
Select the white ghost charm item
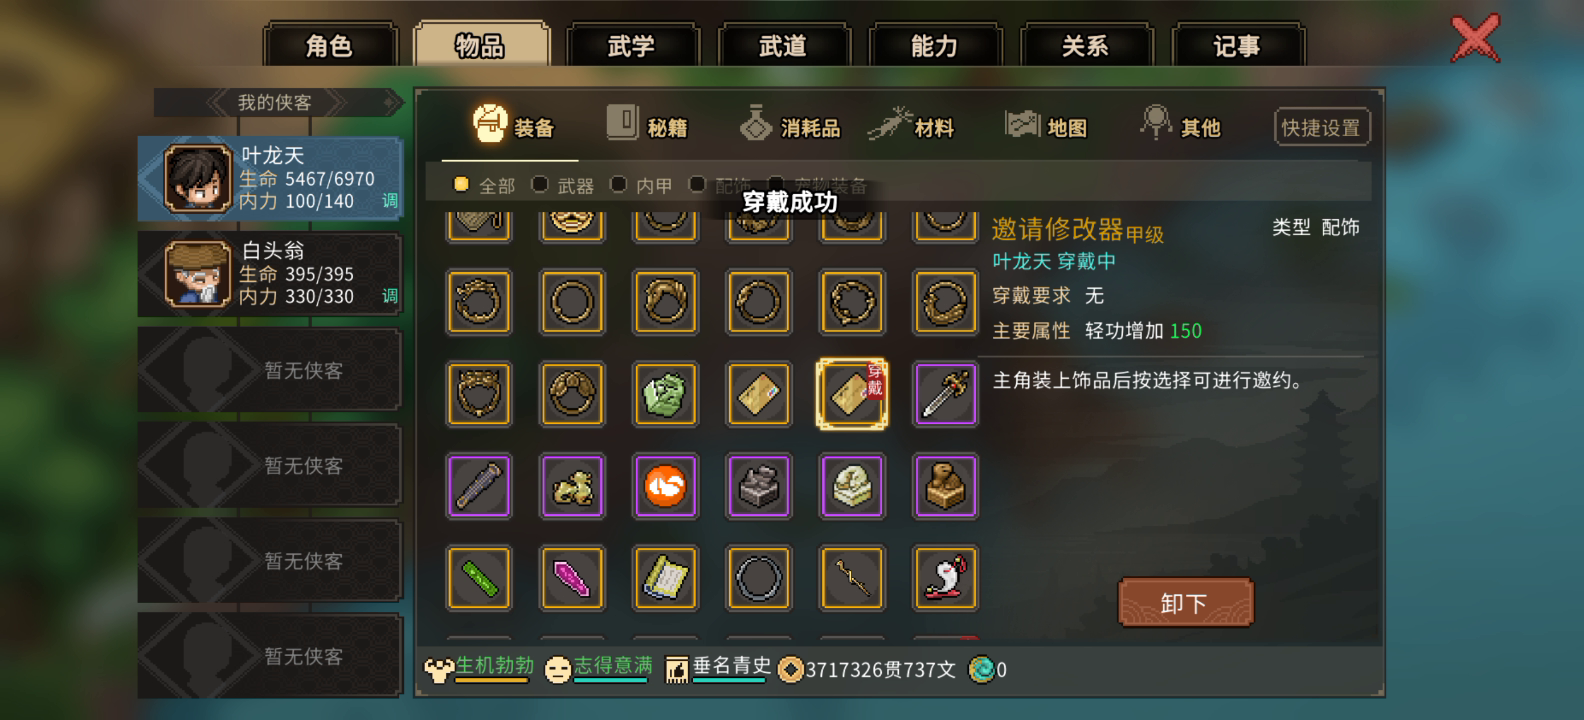[945, 578]
